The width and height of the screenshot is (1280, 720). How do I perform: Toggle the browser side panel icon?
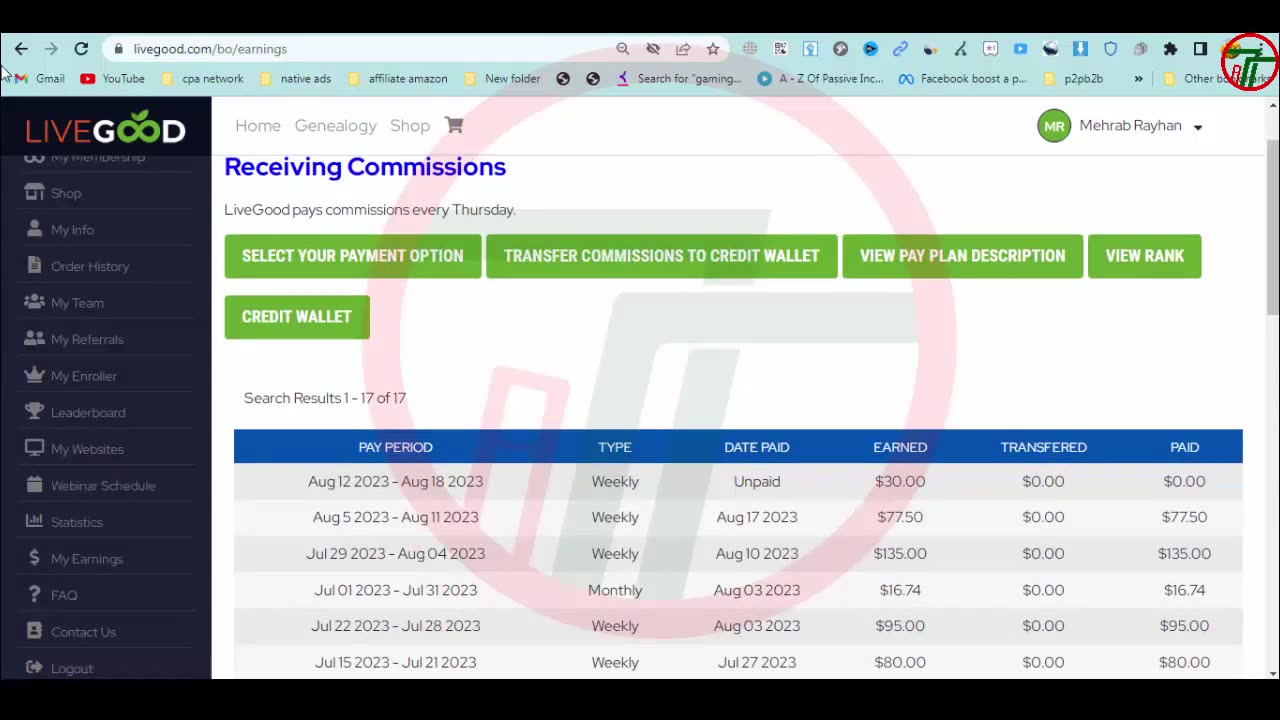click(x=1200, y=49)
